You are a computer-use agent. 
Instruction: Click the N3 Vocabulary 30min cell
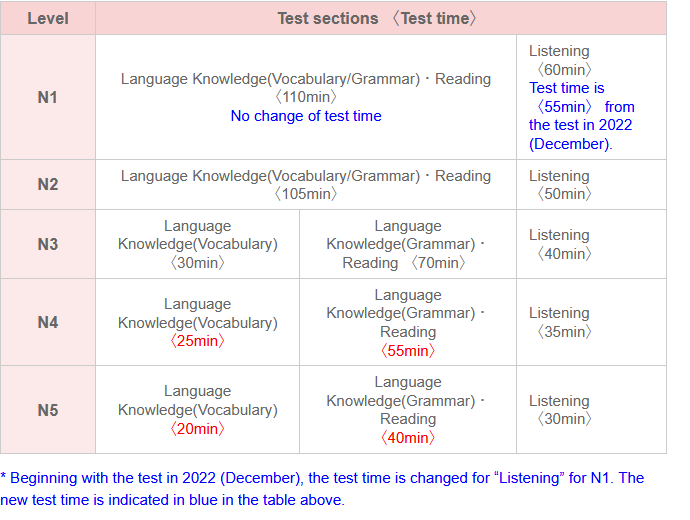pos(197,244)
